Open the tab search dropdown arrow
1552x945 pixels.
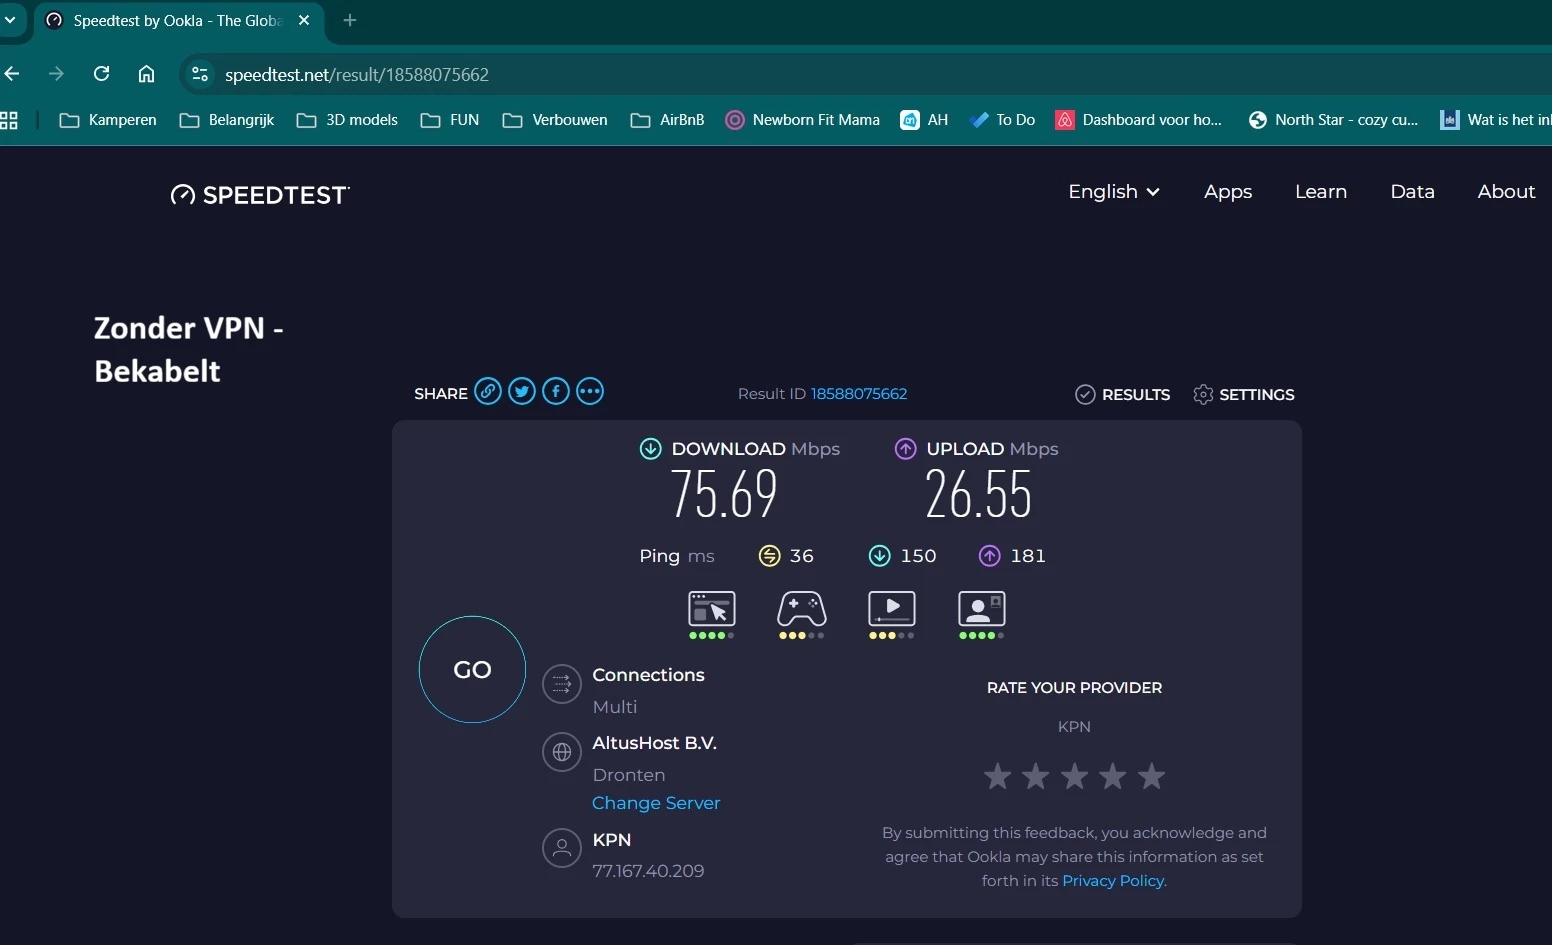(10, 20)
